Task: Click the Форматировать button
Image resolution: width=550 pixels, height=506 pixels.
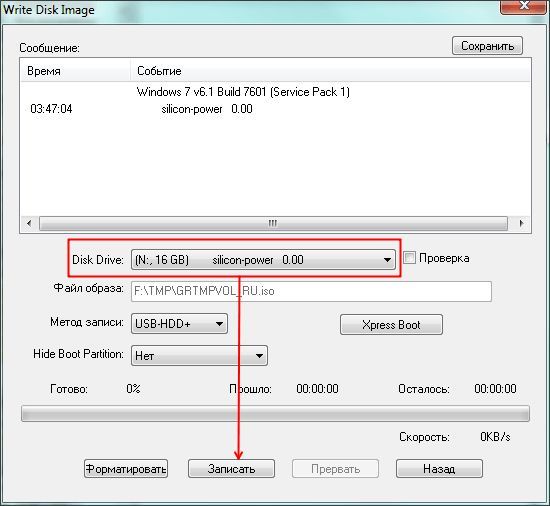Action: tap(126, 468)
